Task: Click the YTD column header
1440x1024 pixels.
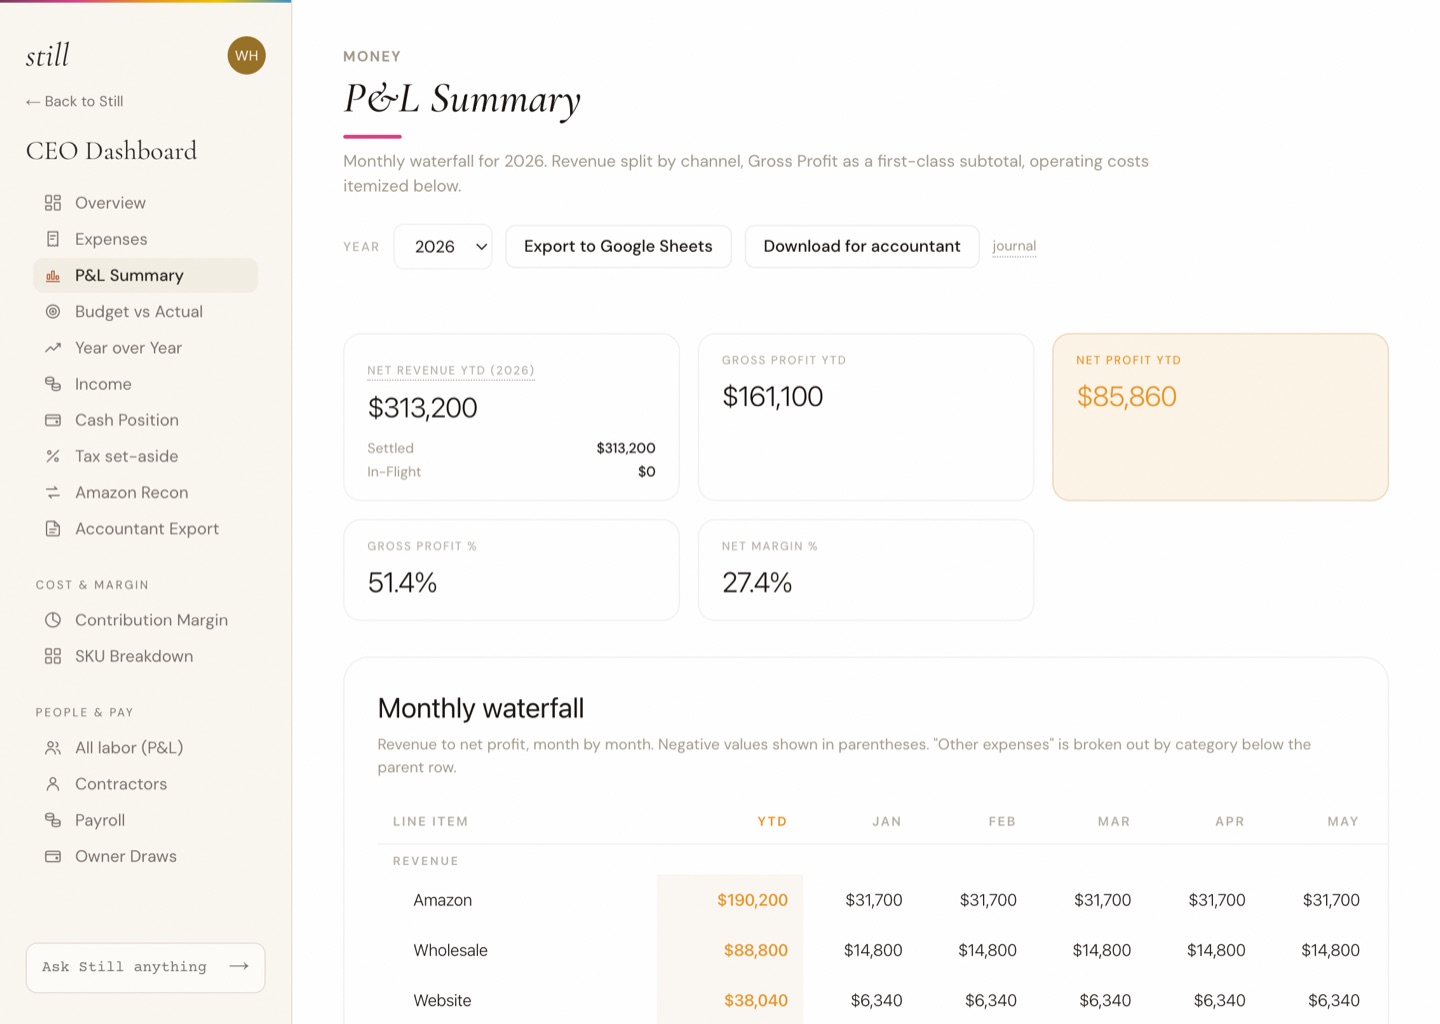Action: (x=772, y=821)
